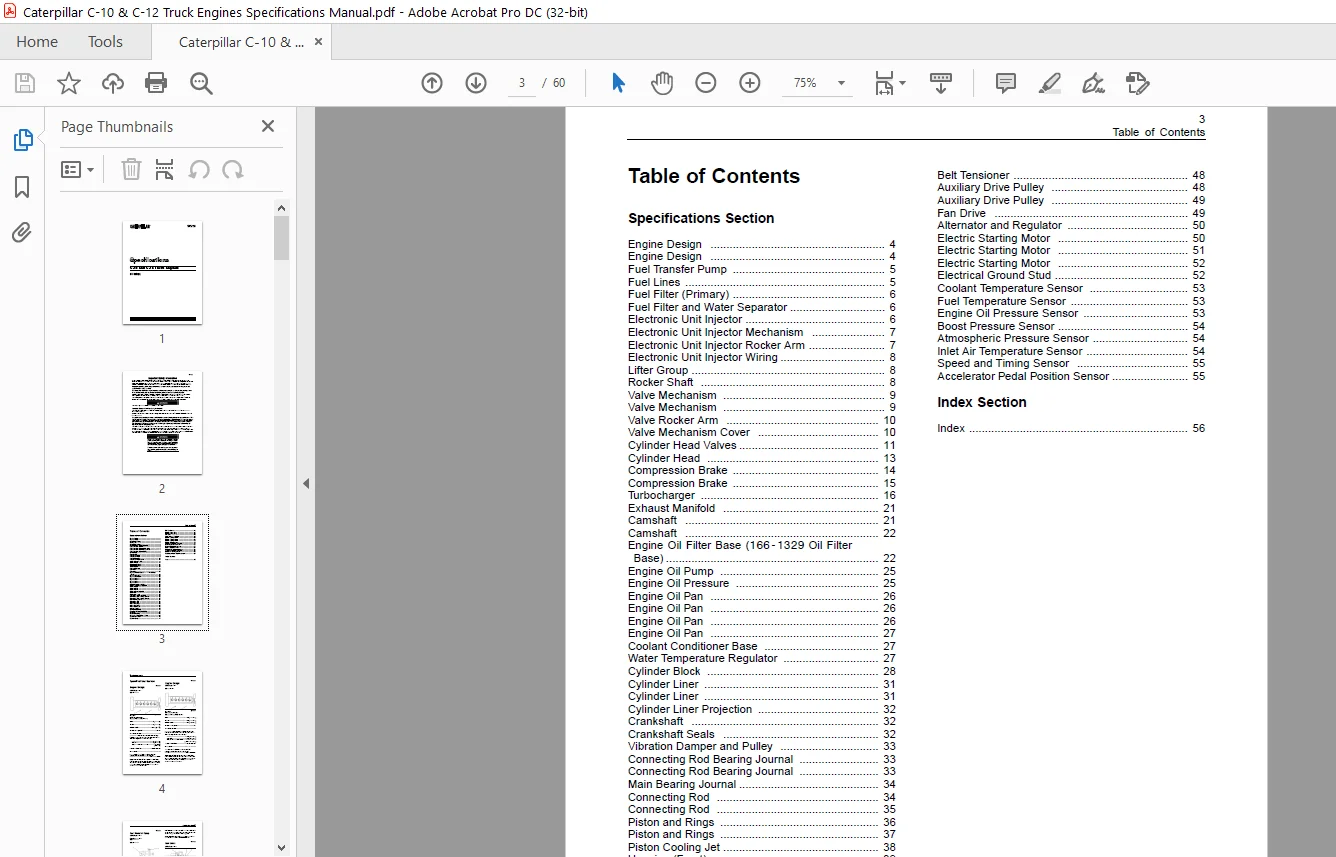Open the find text magnifier
This screenshot has width=1336, height=857.
click(x=201, y=83)
